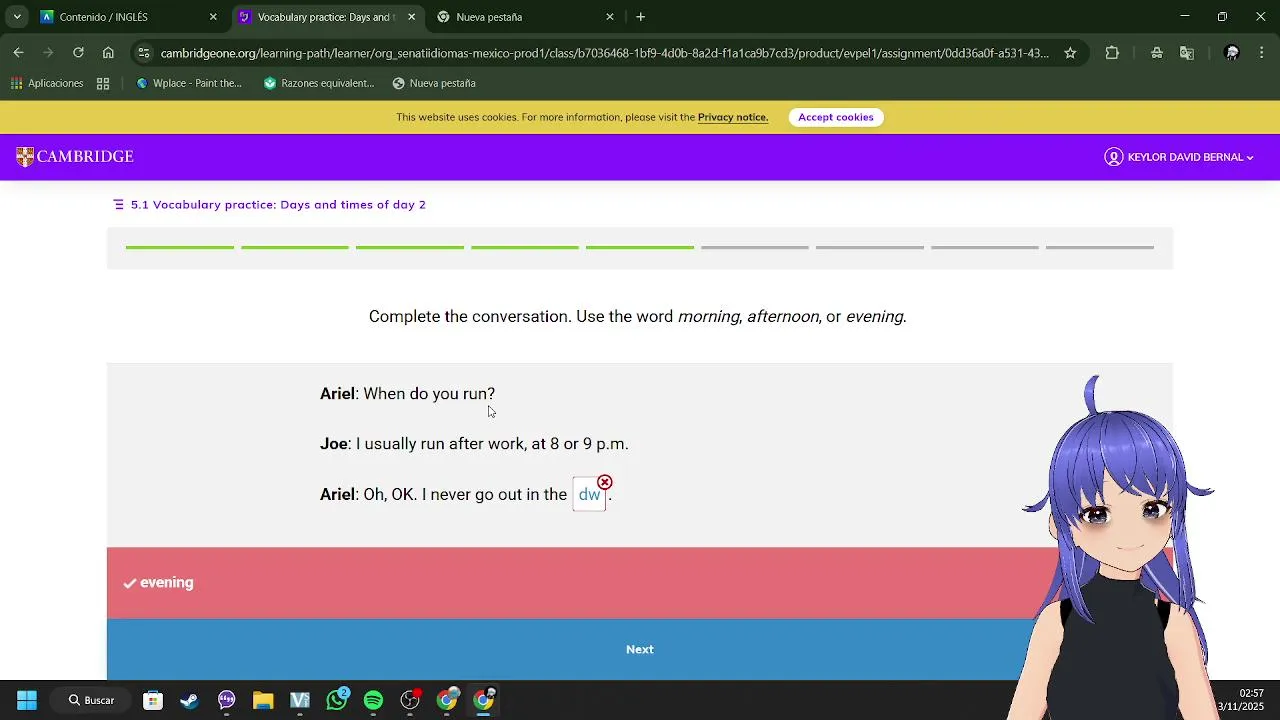
Task: Click the answer field containing dw
Action: pos(589,494)
